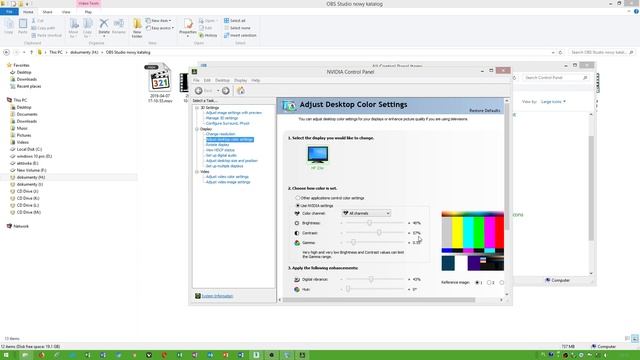
Task: Click the NVIDIA Control Panel home icon
Action: [241, 91]
